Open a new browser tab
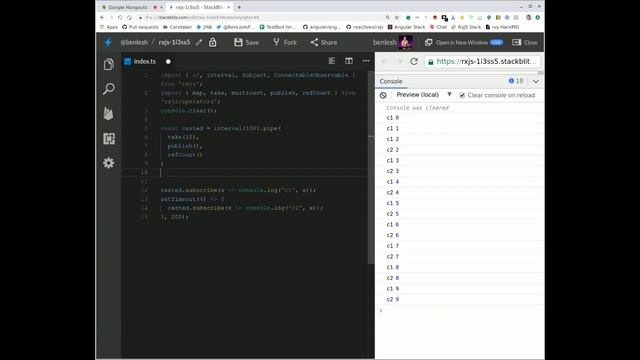The height and width of the screenshot is (360, 640). (239, 7)
